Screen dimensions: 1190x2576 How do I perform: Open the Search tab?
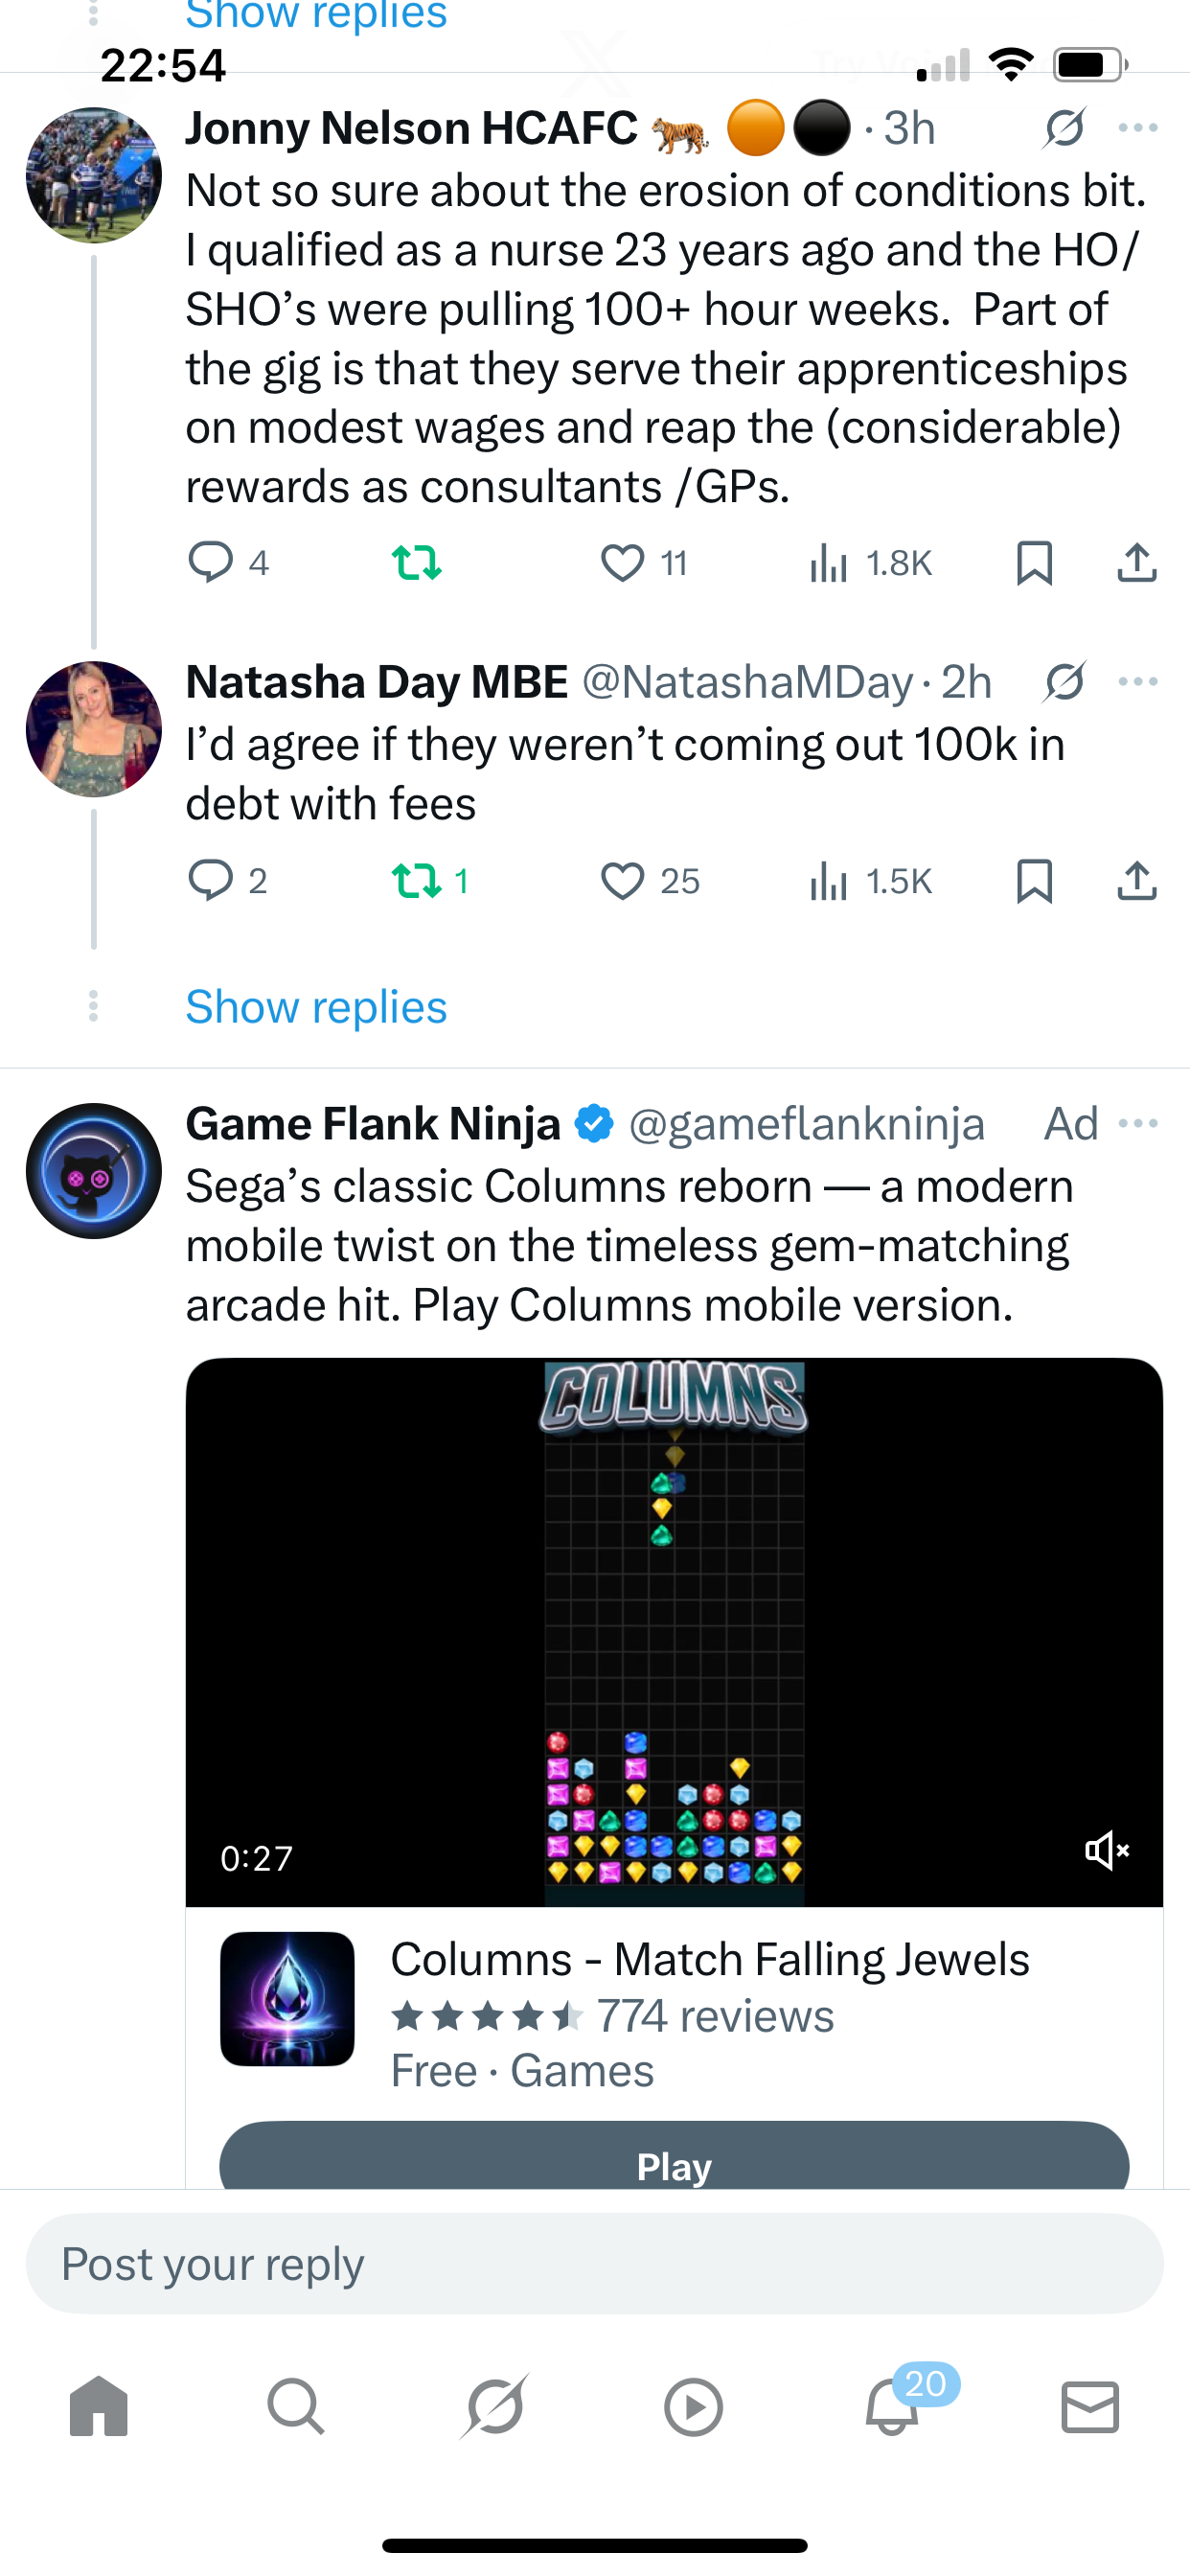click(x=296, y=2406)
